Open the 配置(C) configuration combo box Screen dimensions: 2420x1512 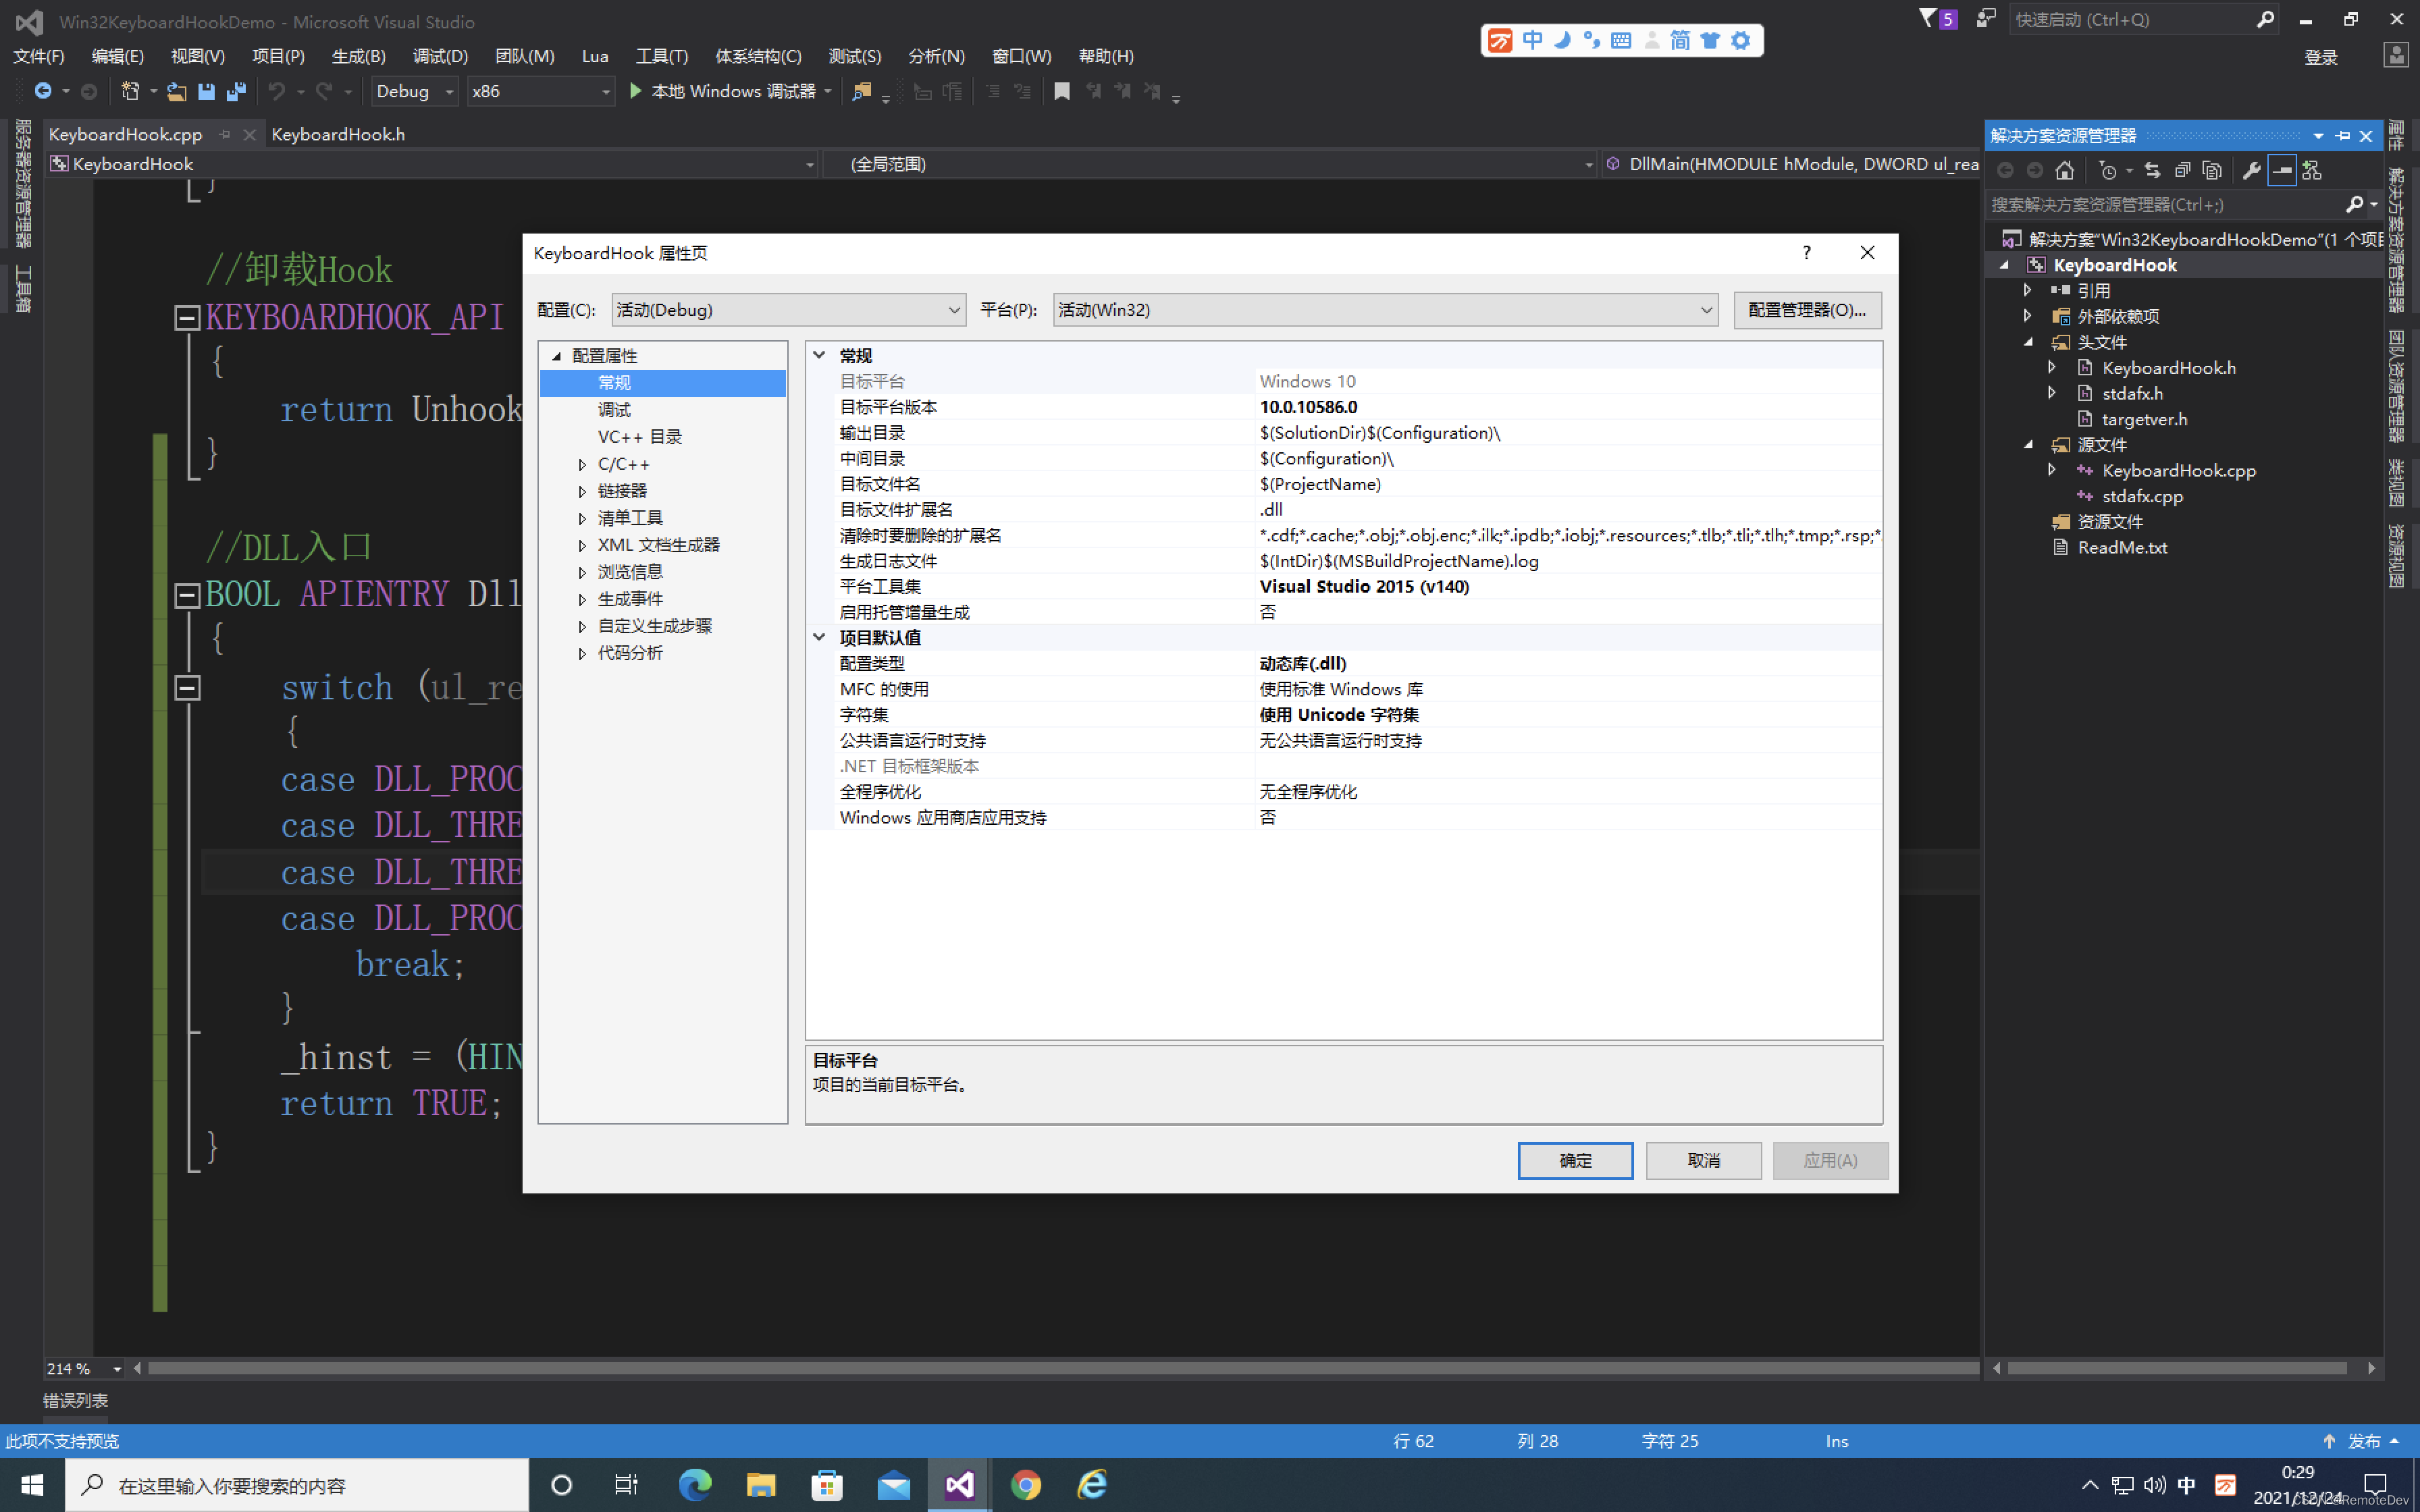point(788,310)
